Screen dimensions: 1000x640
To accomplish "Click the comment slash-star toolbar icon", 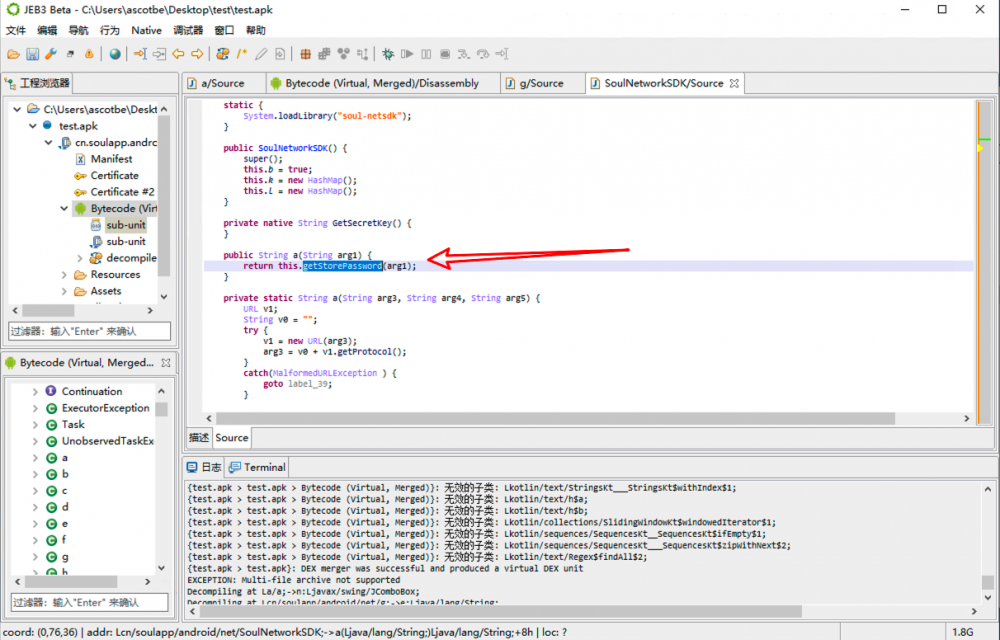I will click(x=242, y=54).
